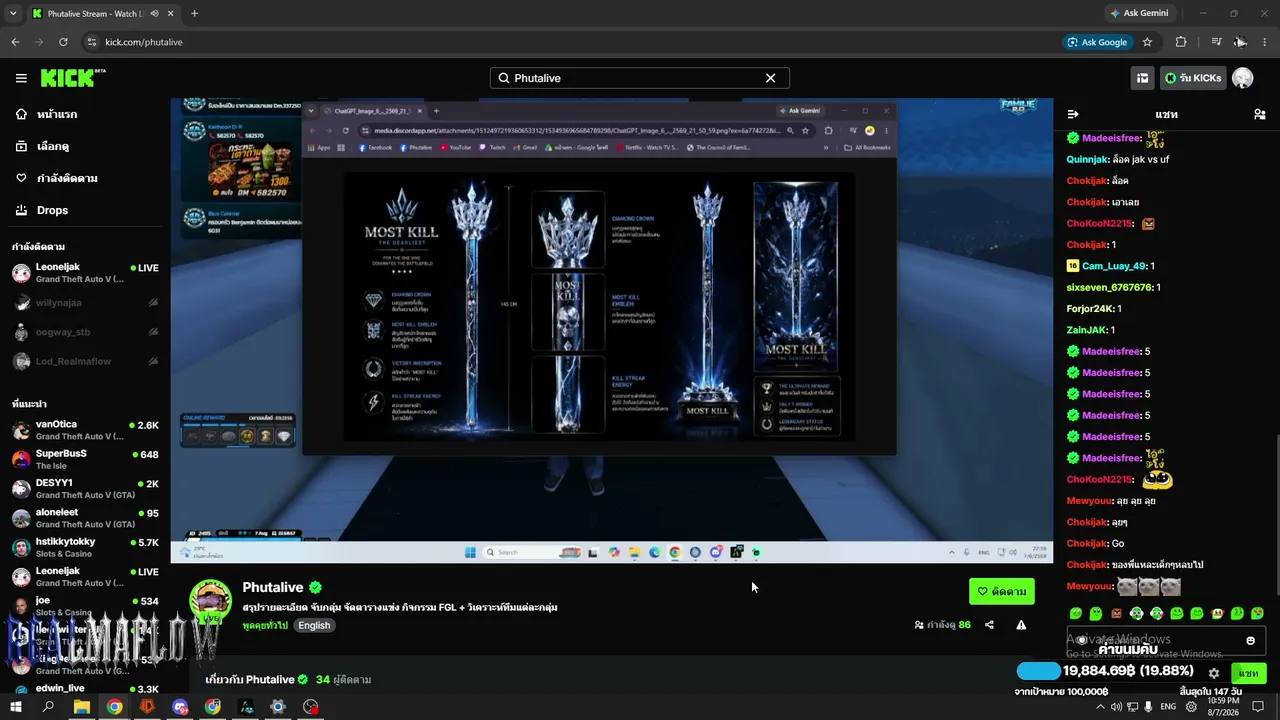Open File Explorer from taskbar
Screen dimensions: 1280x720
[x=82, y=706]
